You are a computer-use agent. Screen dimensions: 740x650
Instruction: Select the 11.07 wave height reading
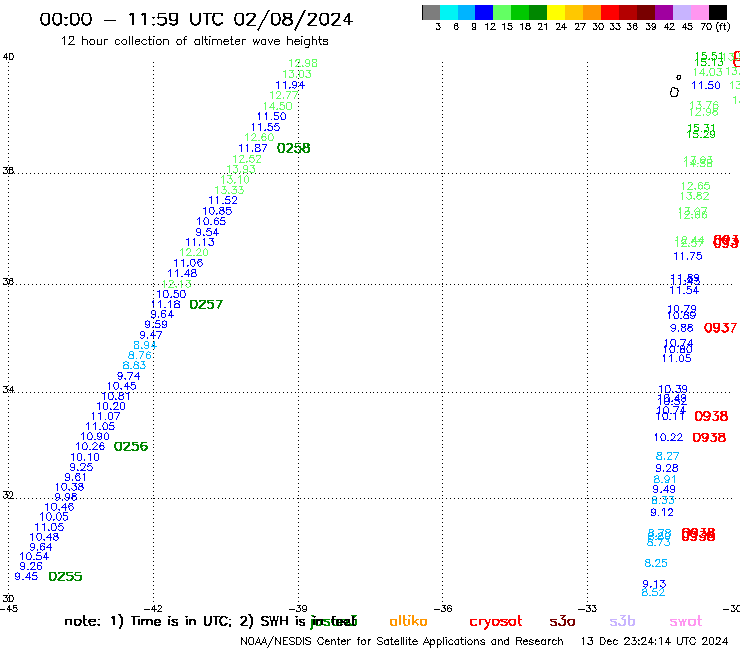coord(105,416)
